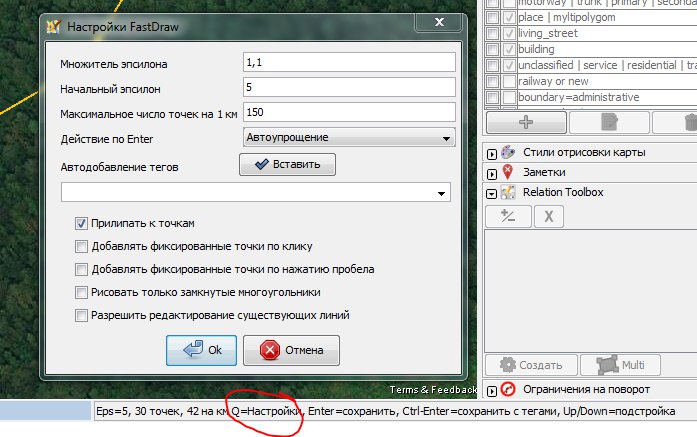Open the Автодобавление тегов combo box
This screenshot has height=437, width=697.
pyautogui.click(x=256, y=192)
